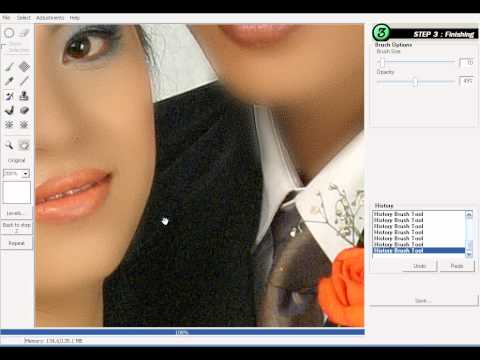Select the eyedropper tool icon

tap(9, 81)
